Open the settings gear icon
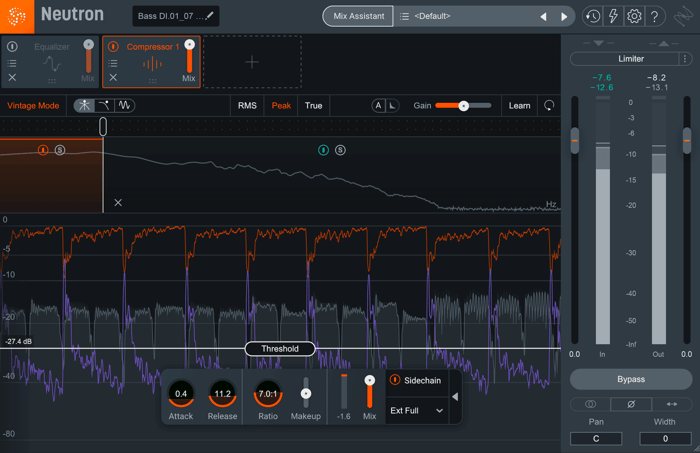The height and width of the screenshot is (453, 700). tap(634, 17)
